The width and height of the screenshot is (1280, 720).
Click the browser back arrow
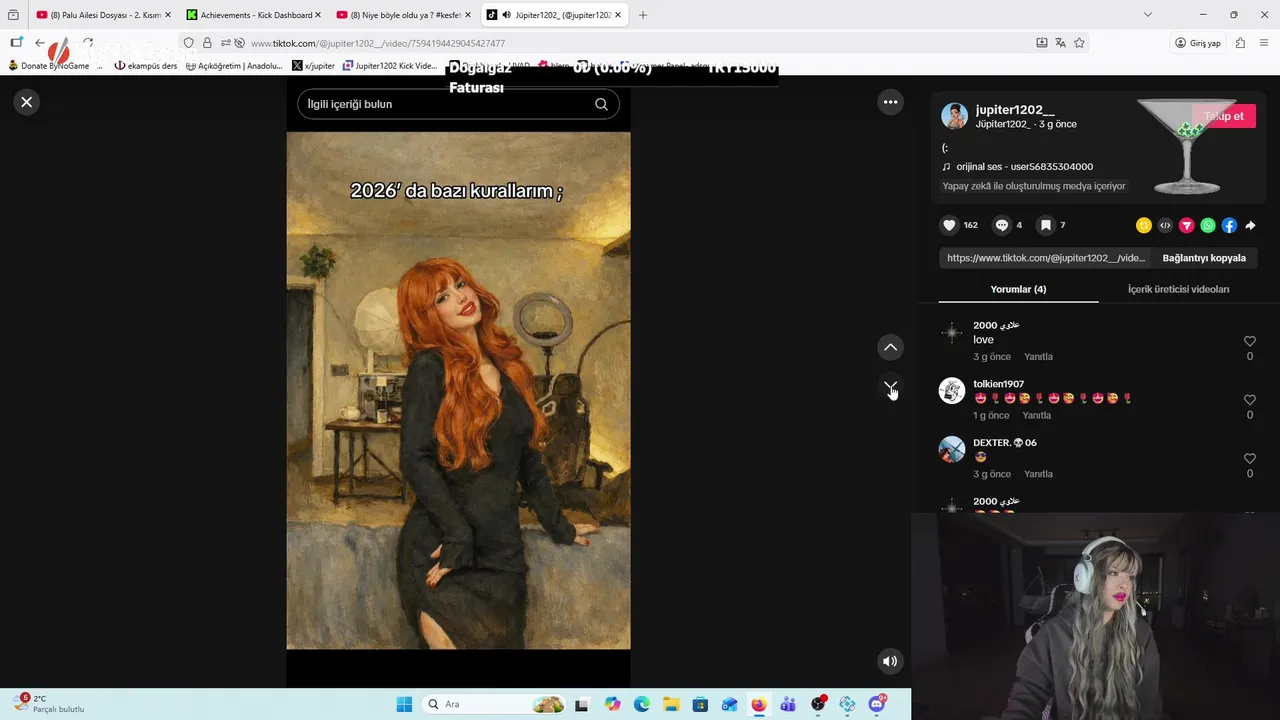pos(40,43)
